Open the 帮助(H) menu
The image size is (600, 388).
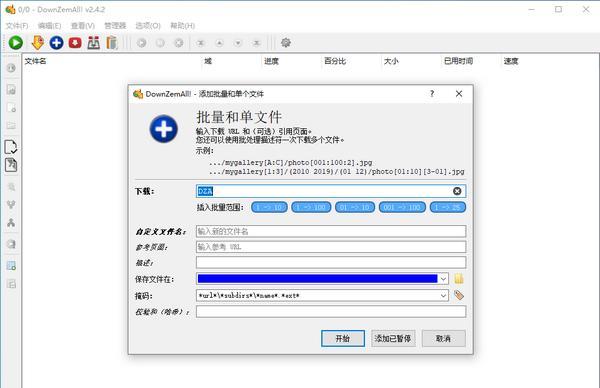pyautogui.click(x=182, y=26)
